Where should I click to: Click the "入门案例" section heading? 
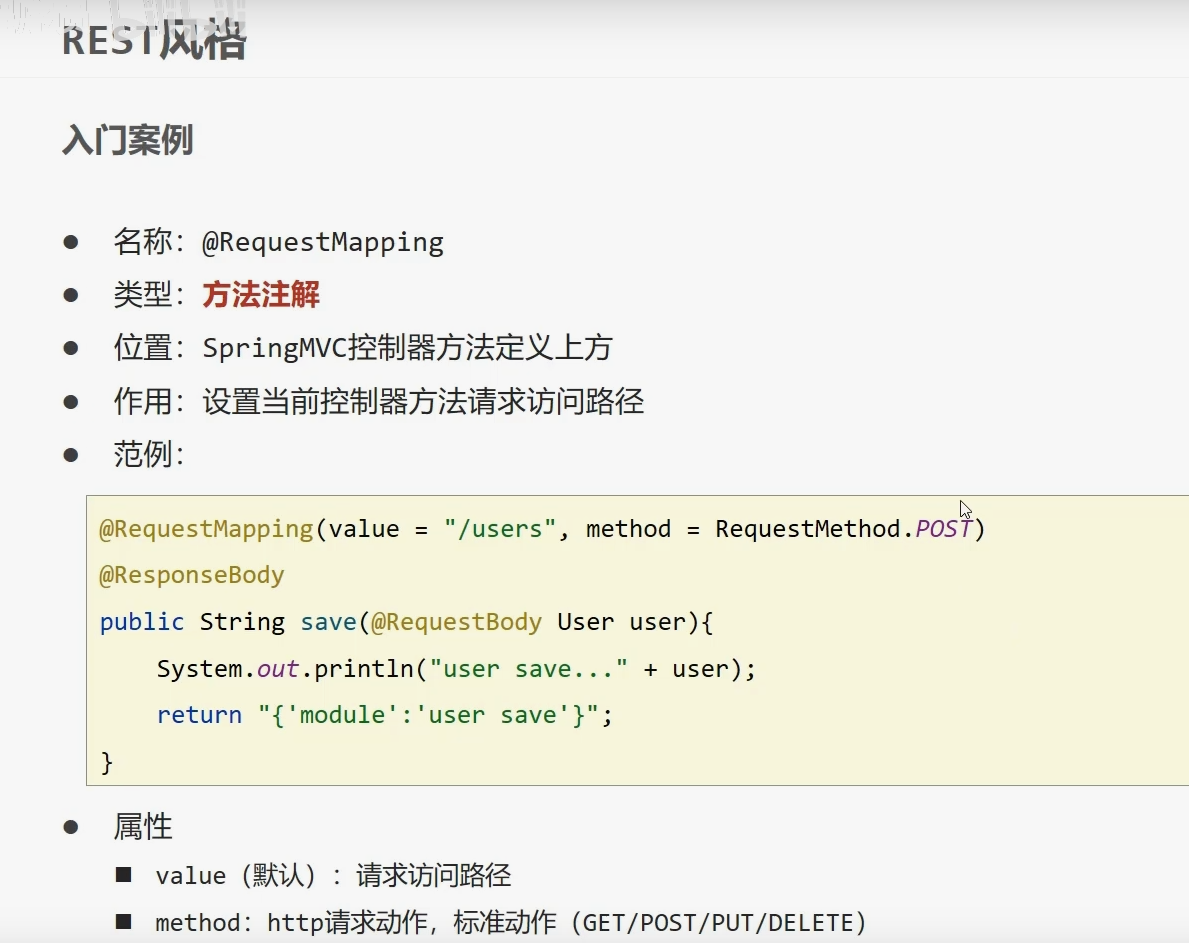tap(127, 141)
